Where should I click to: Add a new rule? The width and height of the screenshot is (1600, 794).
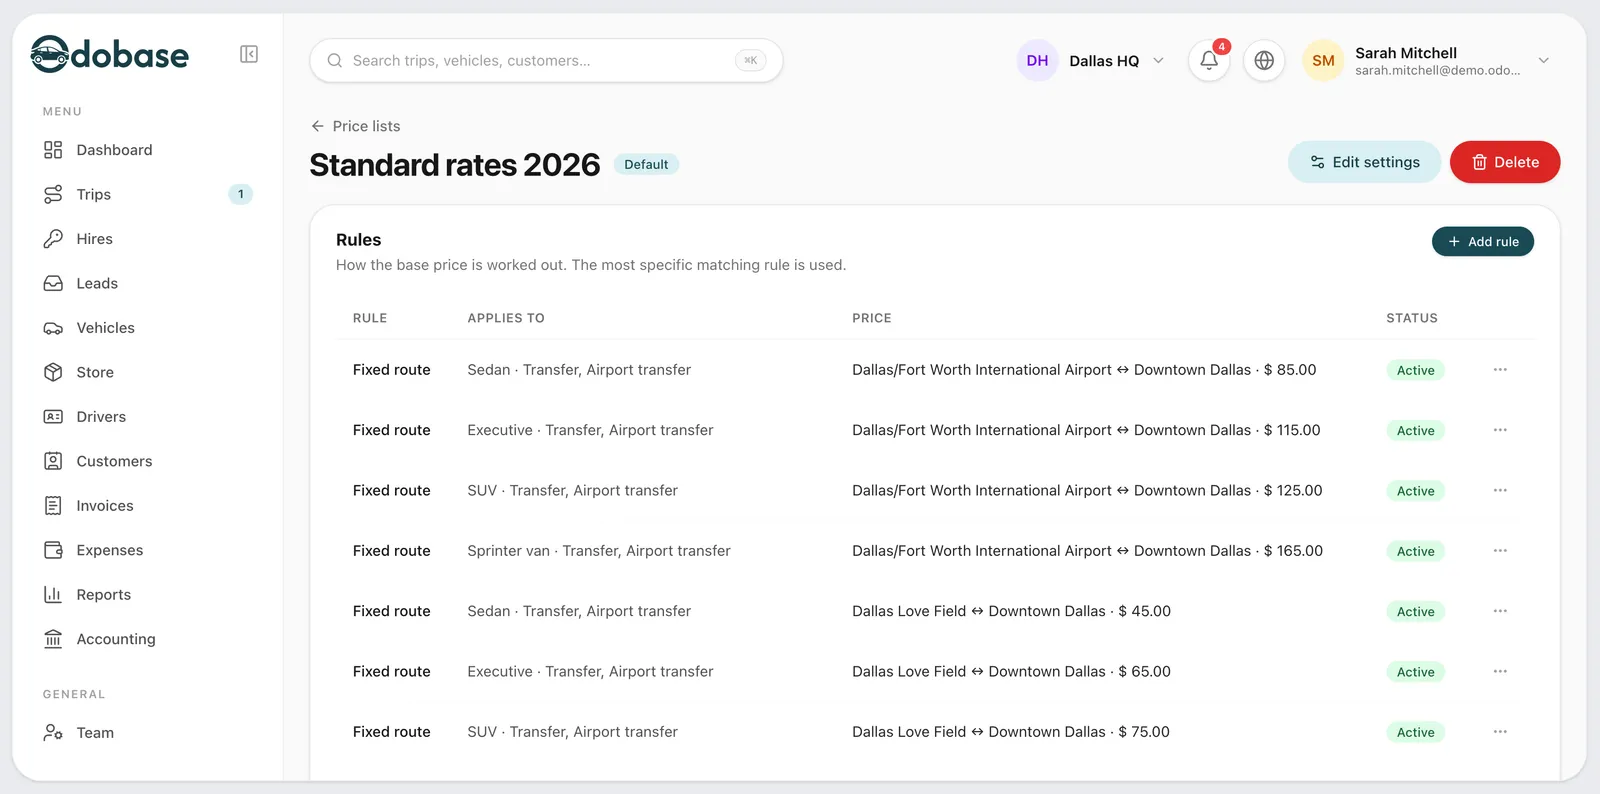(1483, 241)
